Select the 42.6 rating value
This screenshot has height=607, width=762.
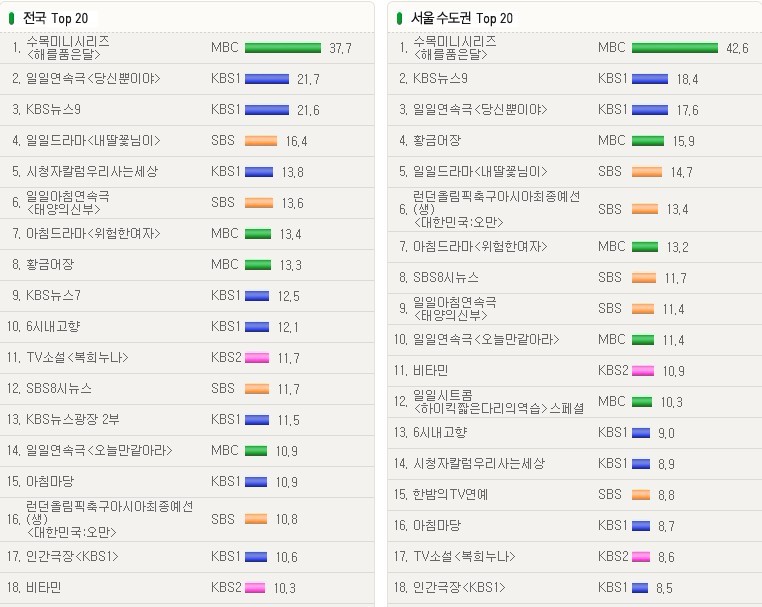pyautogui.click(x=737, y=48)
